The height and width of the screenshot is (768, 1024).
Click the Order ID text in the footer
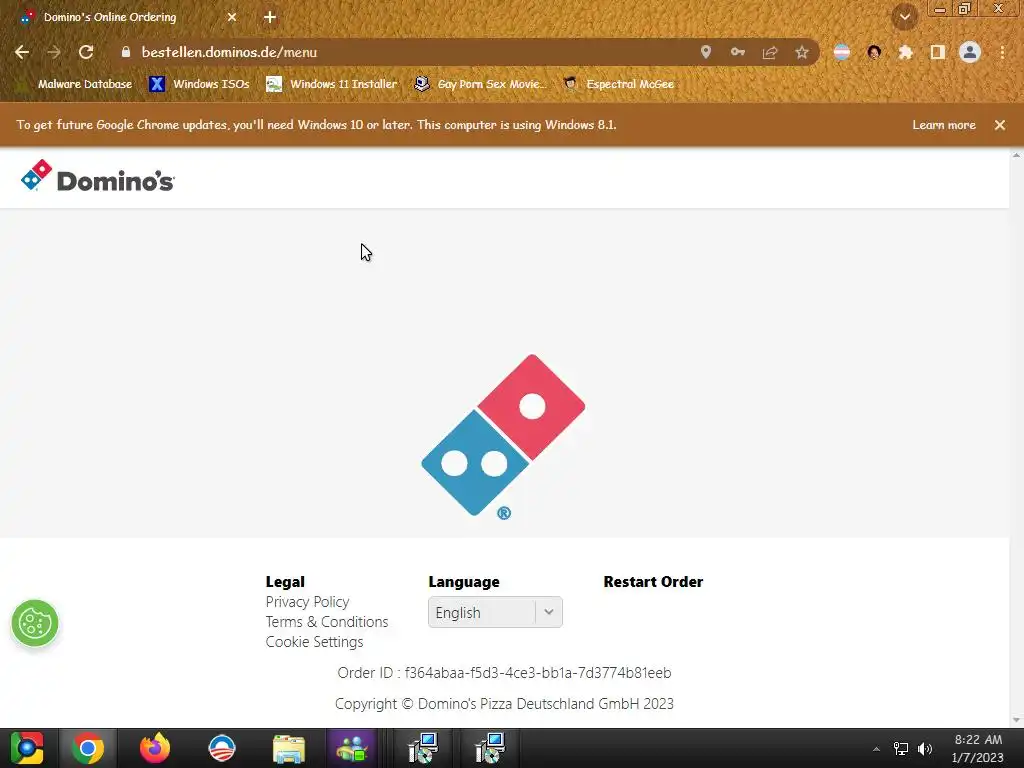(504, 673)
